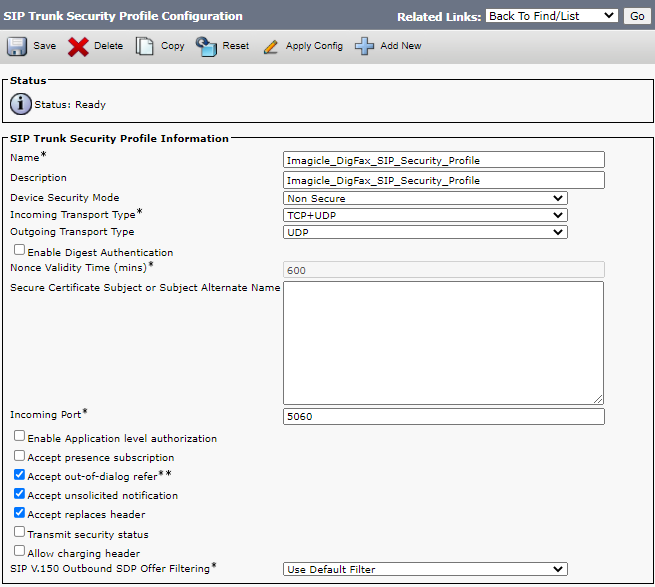Click the Secure Certificate Subject text area
The image size is (655, 587).
coord(444,342)
